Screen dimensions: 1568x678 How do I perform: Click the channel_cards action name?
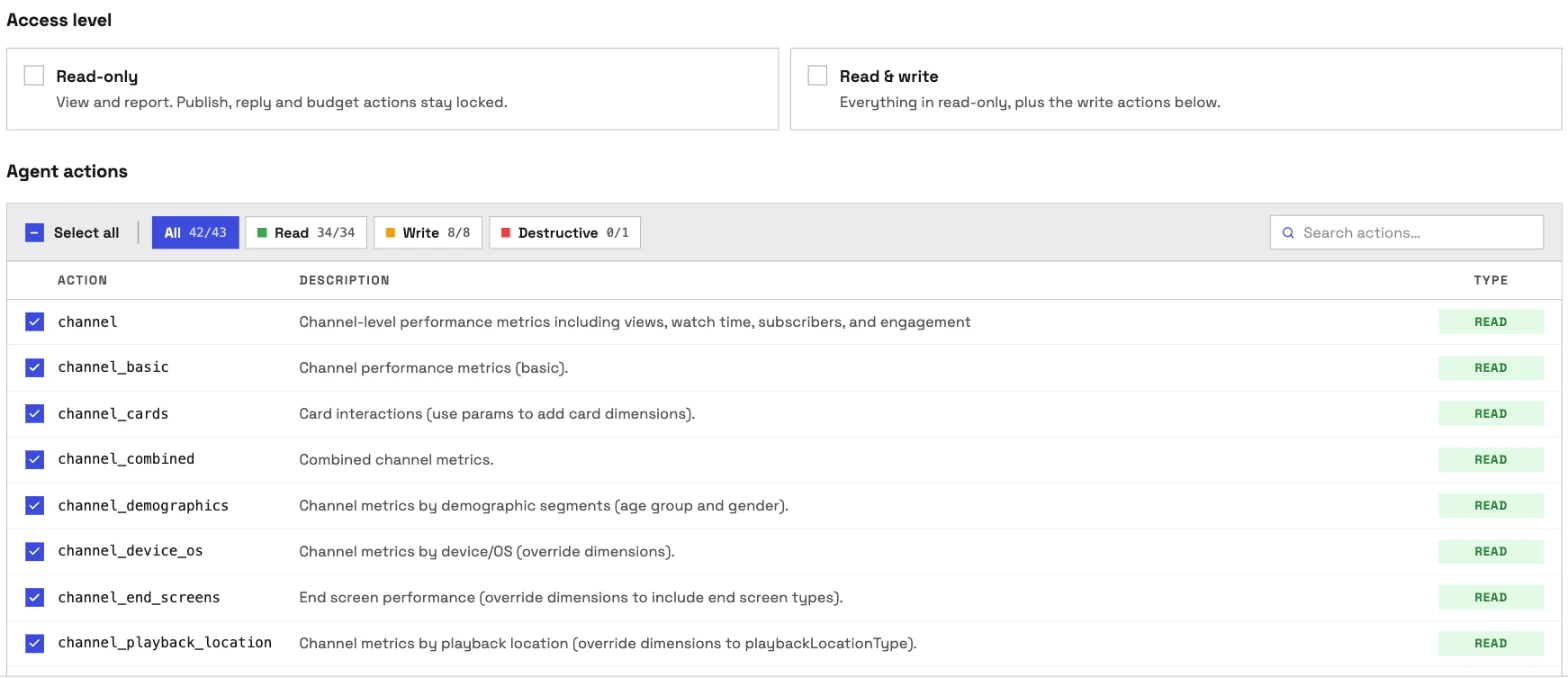113,414
